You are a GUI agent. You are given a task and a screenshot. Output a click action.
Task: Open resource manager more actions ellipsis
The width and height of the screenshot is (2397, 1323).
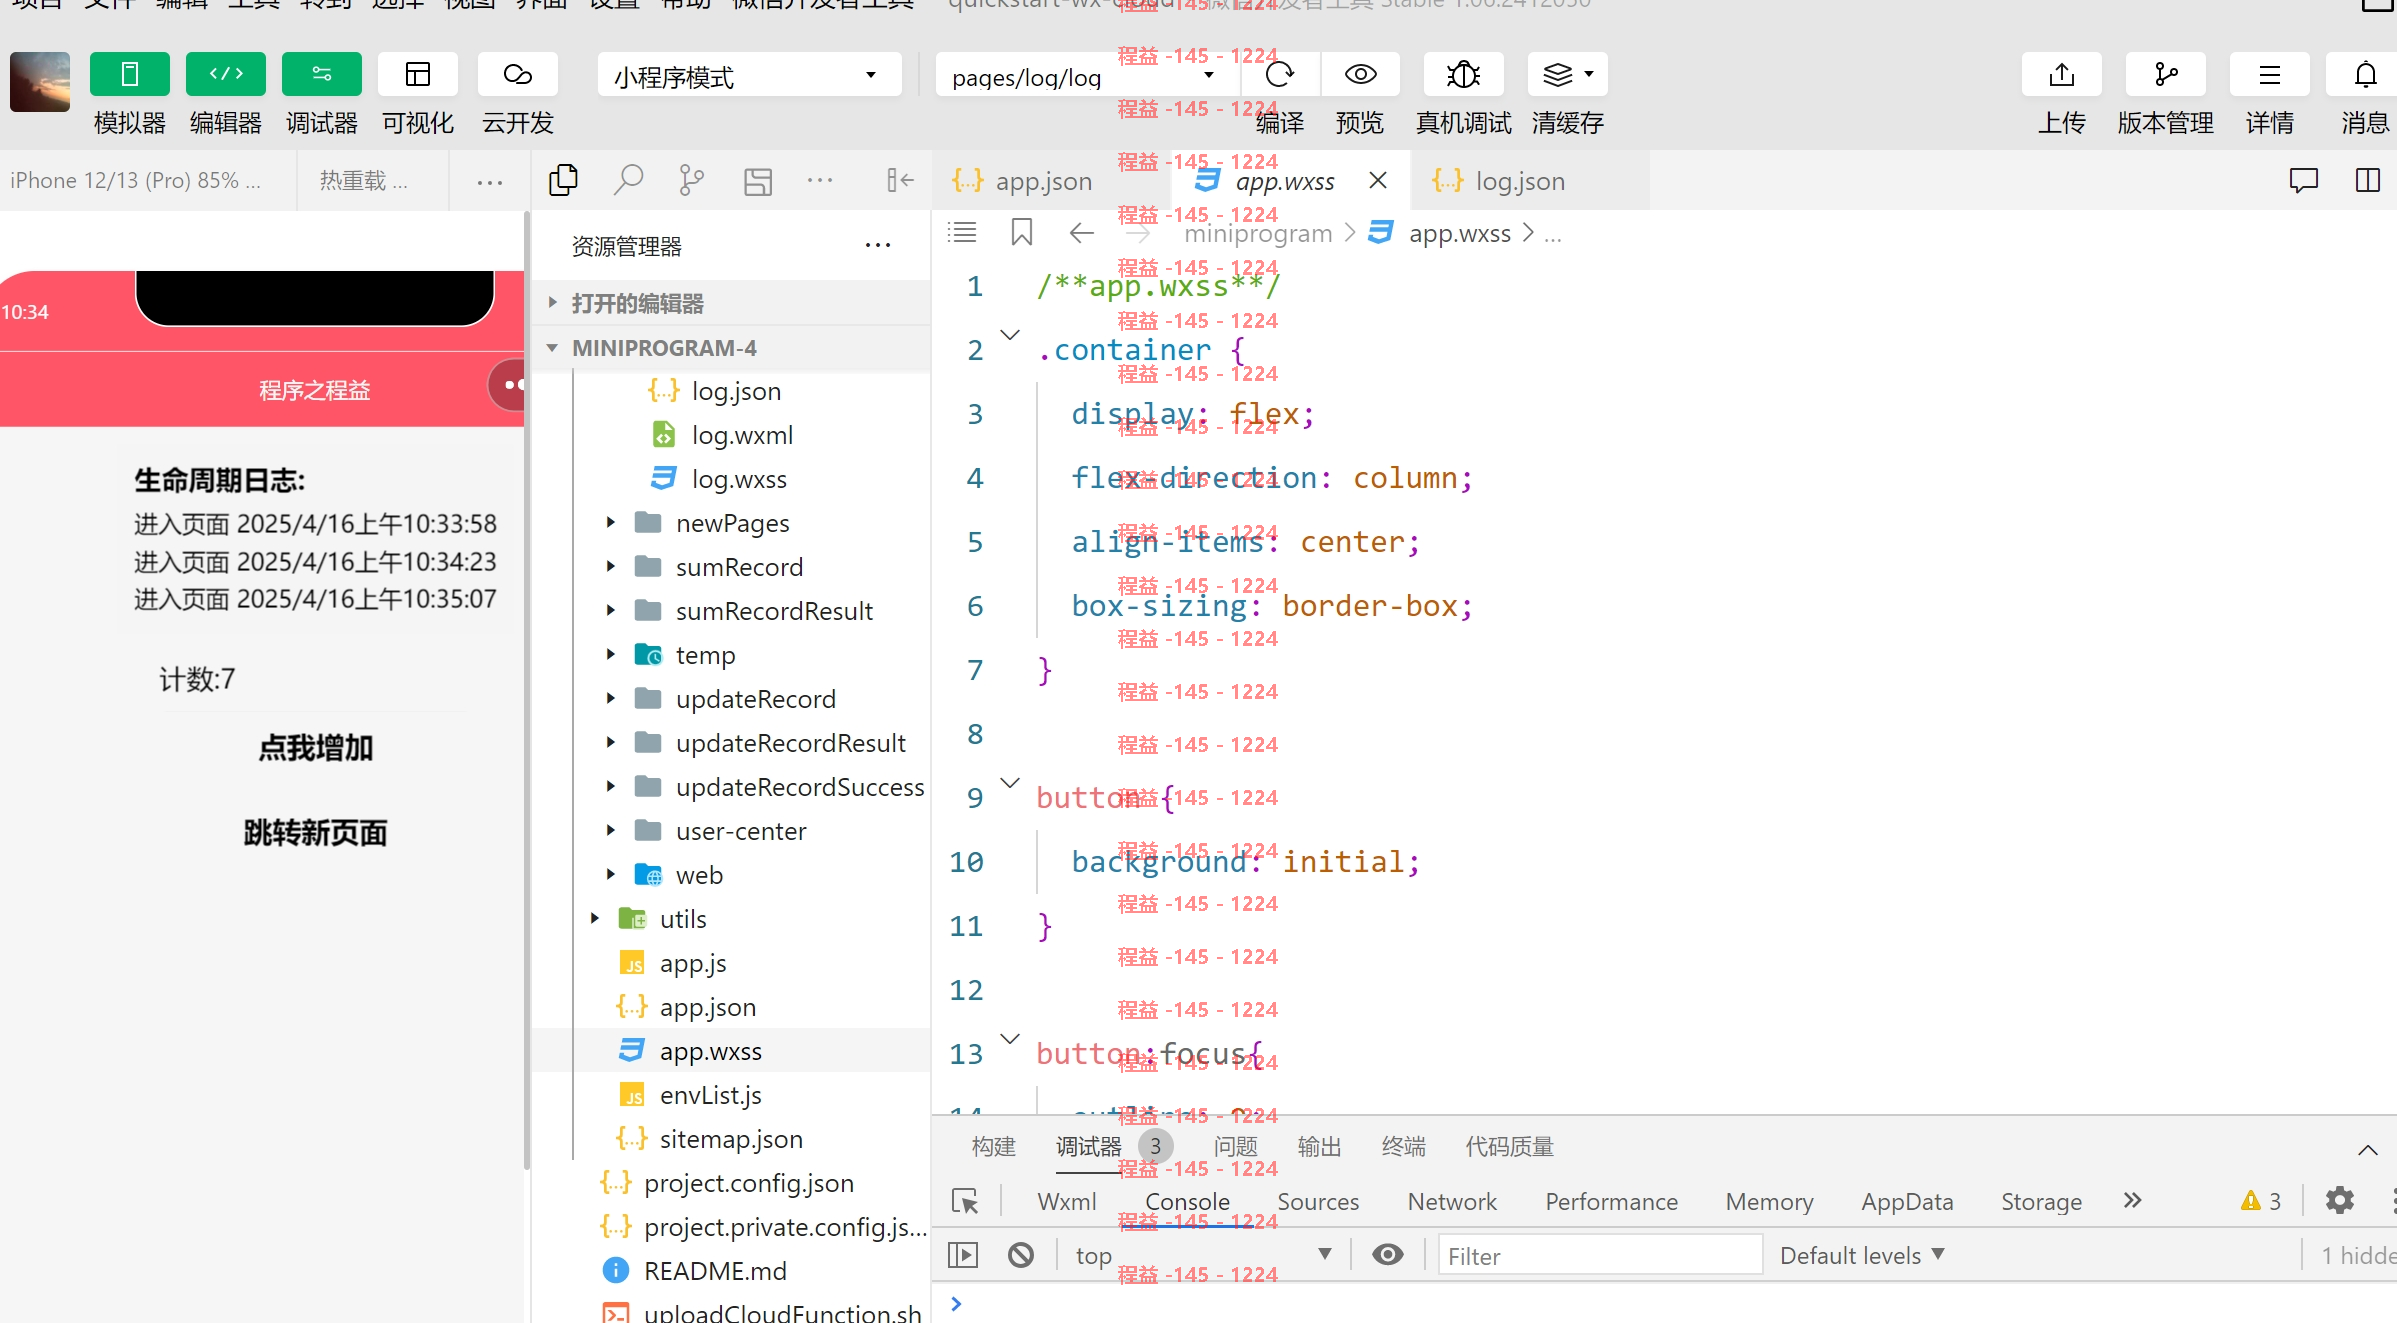pyautogui.click(x=878, y=246)
